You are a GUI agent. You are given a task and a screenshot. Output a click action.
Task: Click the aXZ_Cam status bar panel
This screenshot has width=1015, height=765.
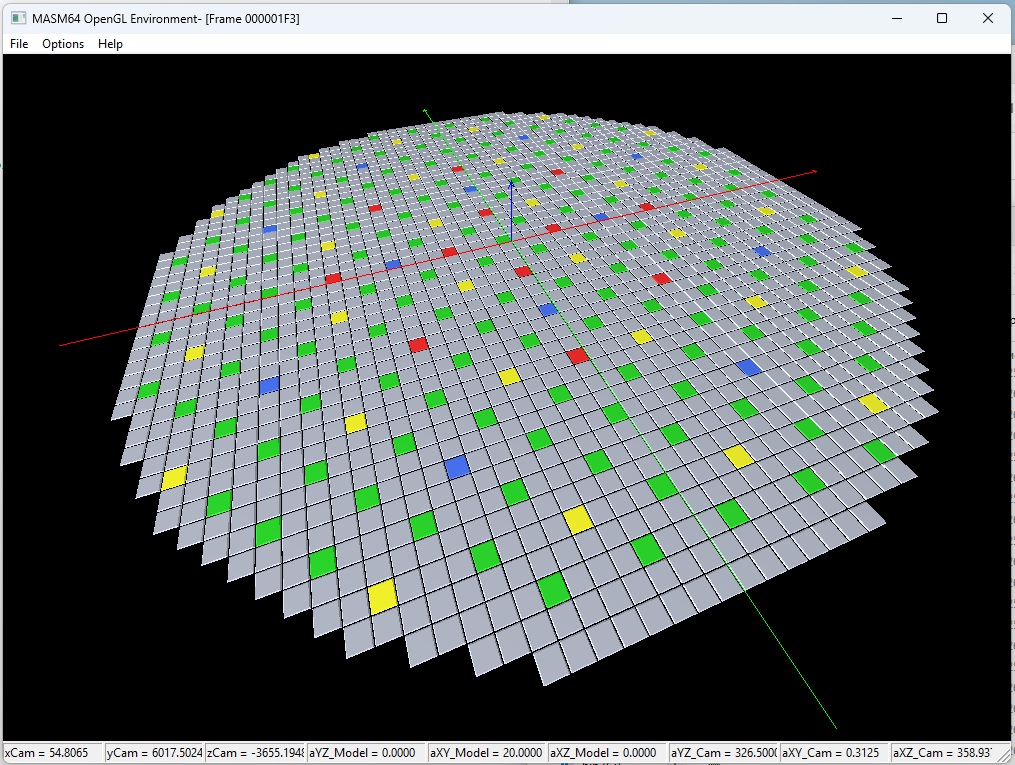point(945,753)
